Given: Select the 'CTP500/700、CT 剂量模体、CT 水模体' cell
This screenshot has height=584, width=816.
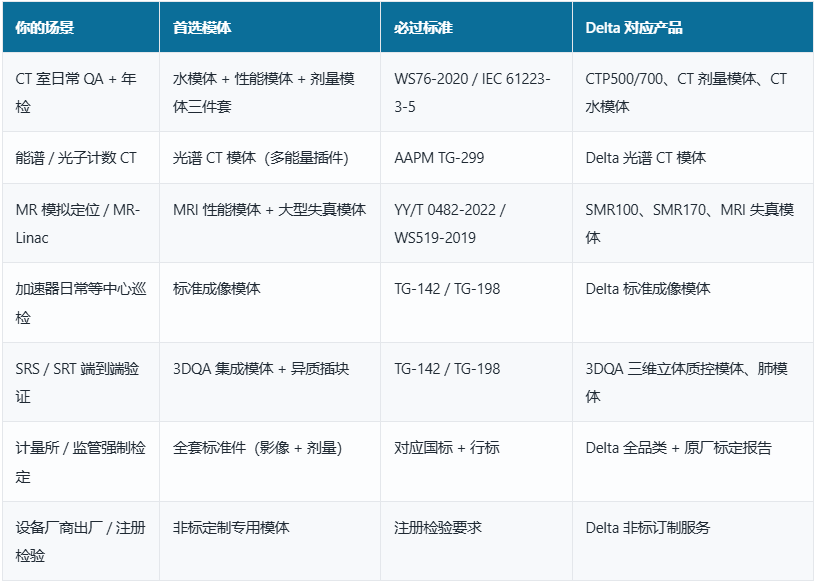Looking at the screenshot, I should click(693, 92).
